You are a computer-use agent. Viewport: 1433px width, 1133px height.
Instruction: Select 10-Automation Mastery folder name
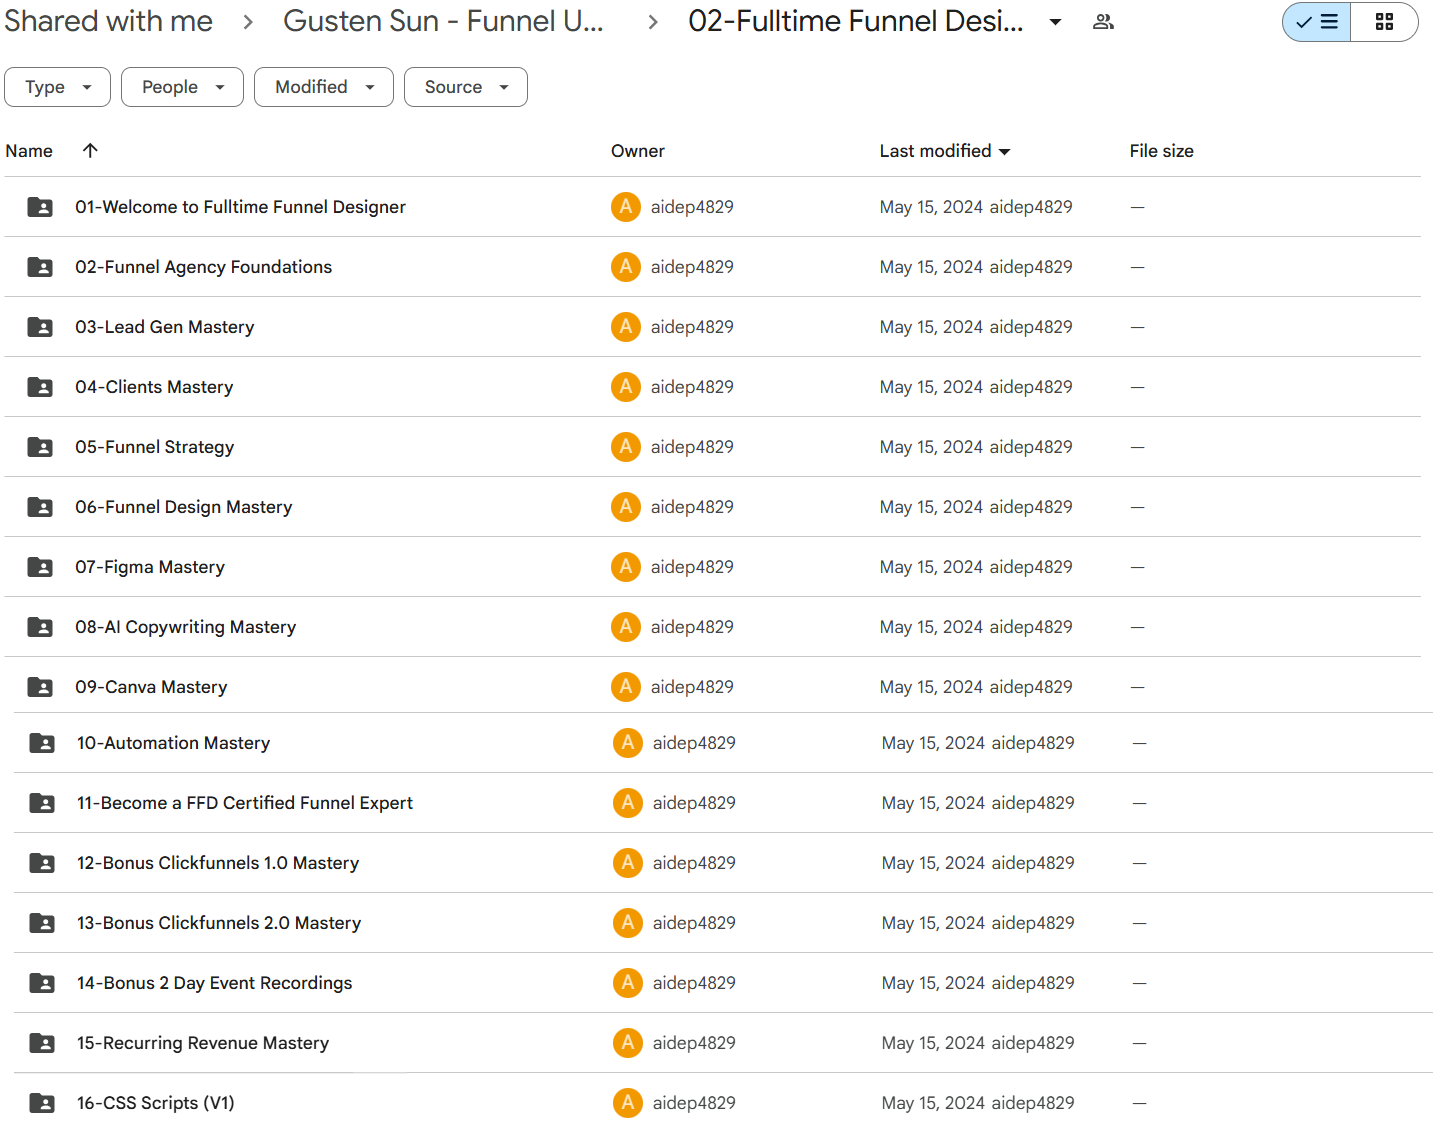(x=173, y=743)
